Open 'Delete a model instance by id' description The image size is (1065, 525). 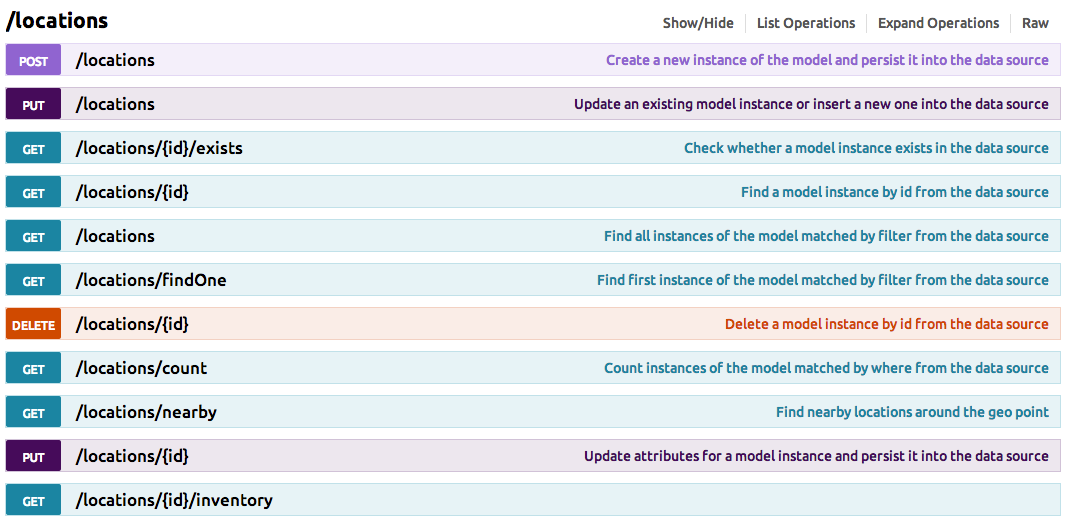(x=886, y=324)
